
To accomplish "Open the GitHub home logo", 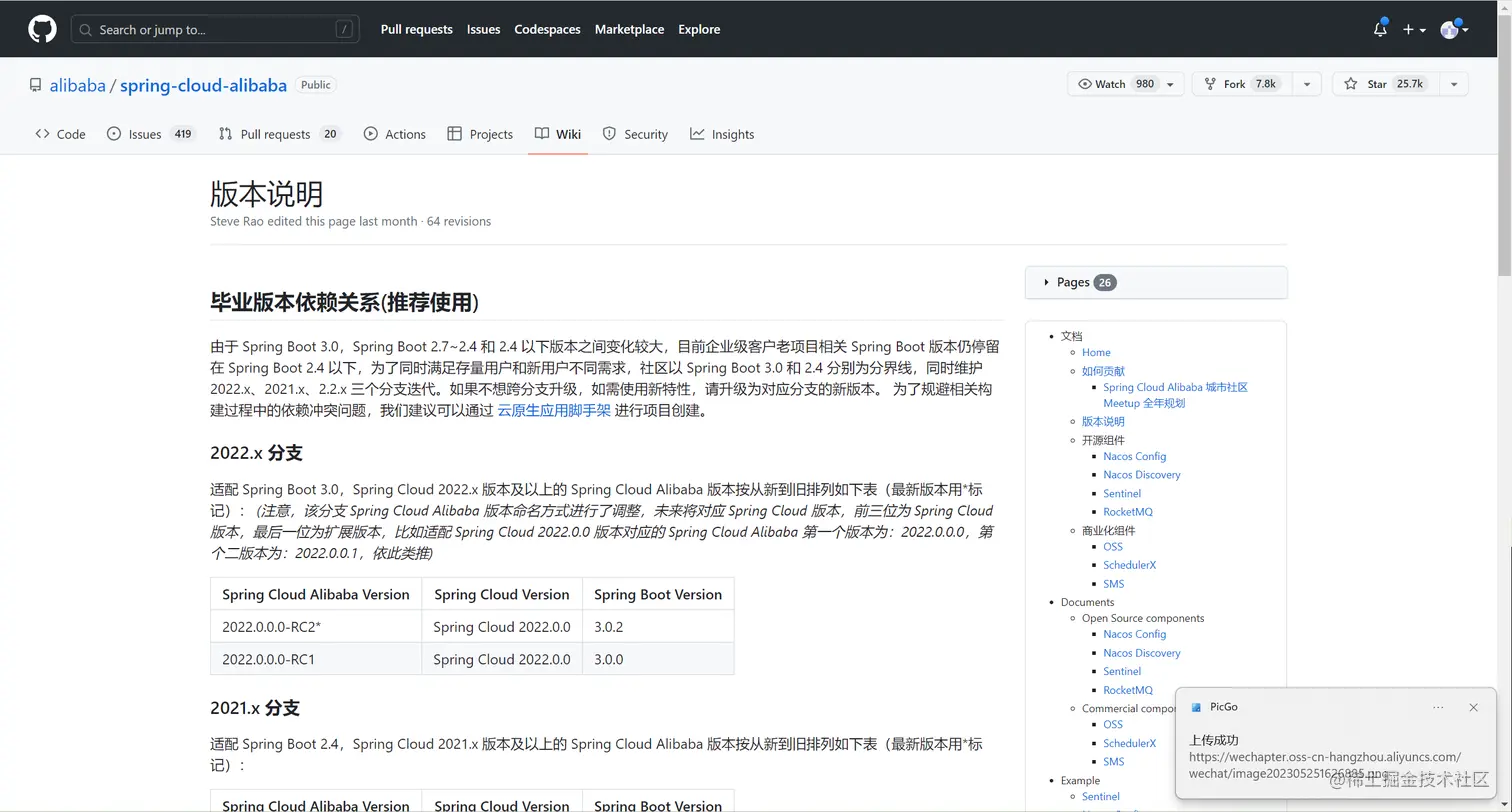I will click(42, 29).
